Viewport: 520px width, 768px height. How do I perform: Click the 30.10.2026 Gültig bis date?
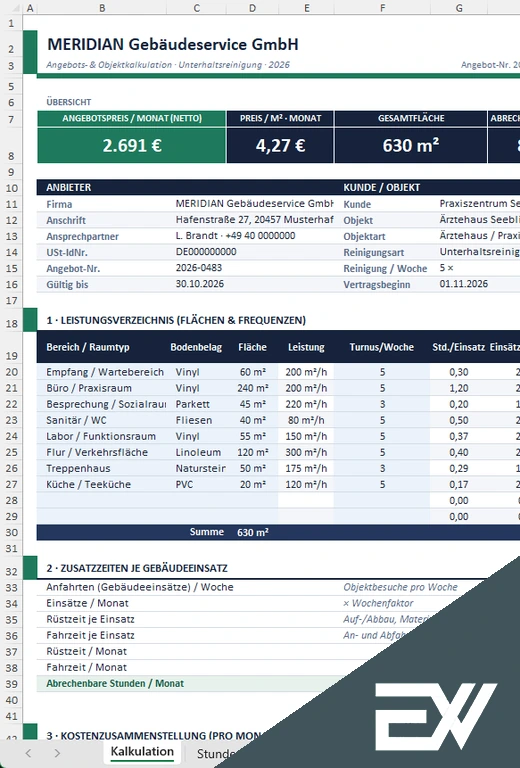point(200,284)
